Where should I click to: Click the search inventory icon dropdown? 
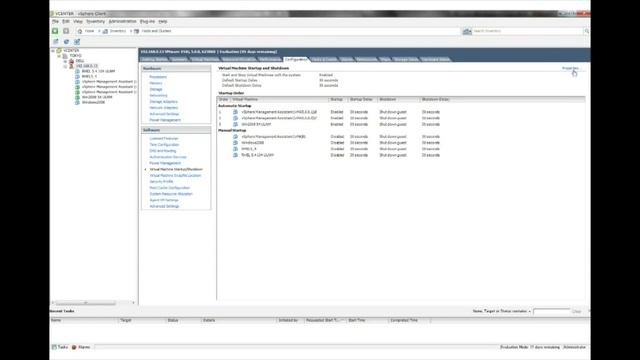467,31
